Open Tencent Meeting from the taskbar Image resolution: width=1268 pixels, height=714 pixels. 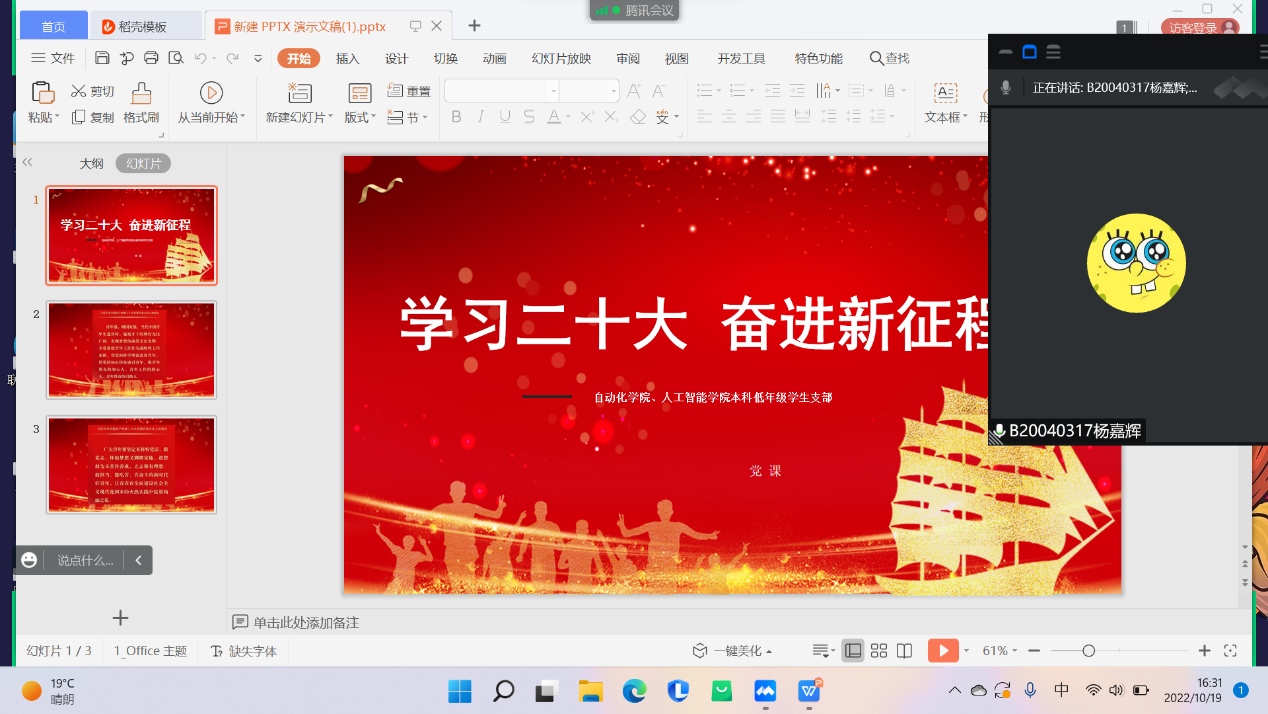(766, 690)
